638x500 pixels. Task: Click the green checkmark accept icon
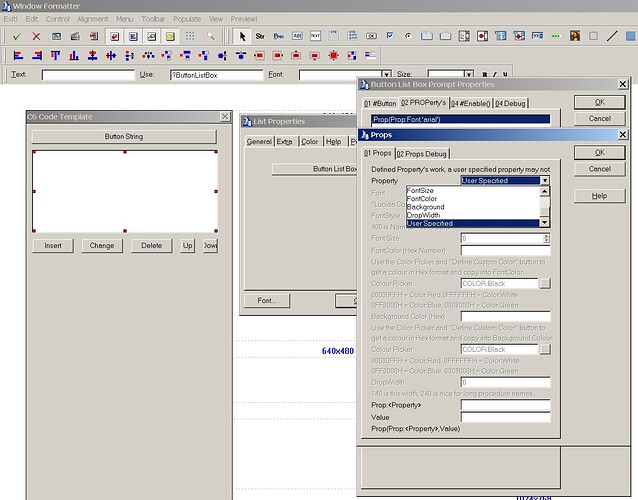tap(17, 36)
